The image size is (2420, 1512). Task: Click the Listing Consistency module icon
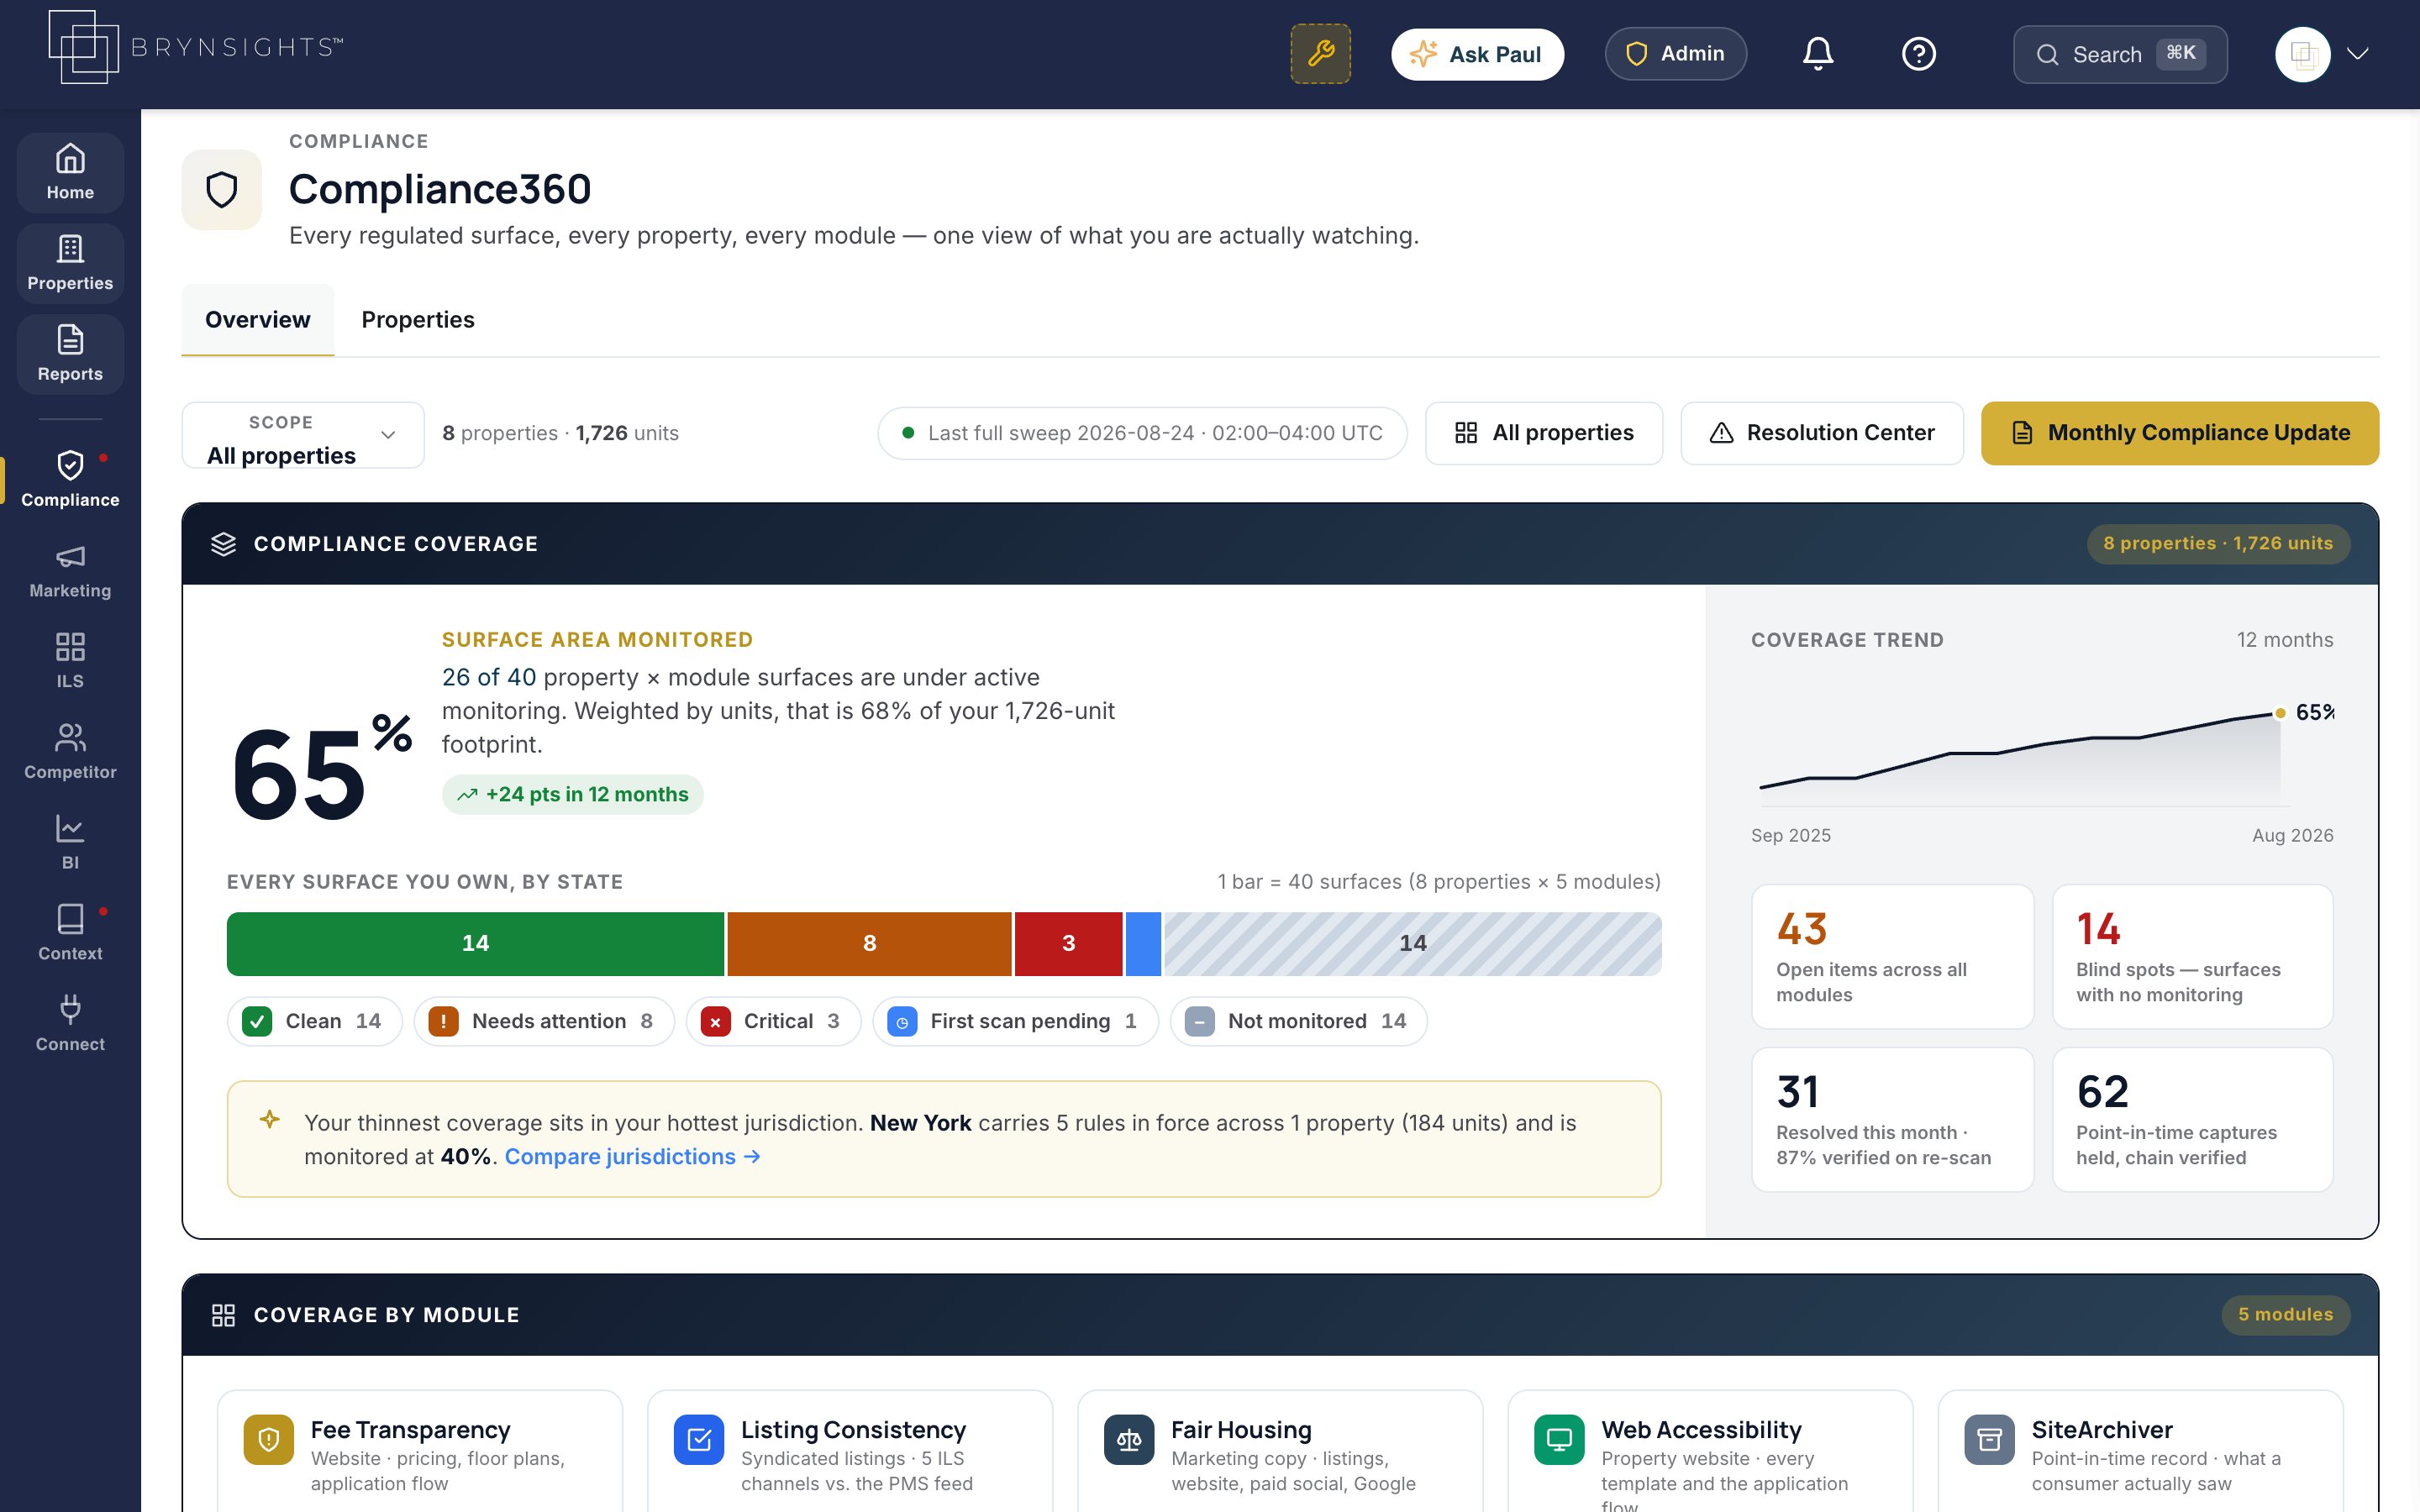699,1440
